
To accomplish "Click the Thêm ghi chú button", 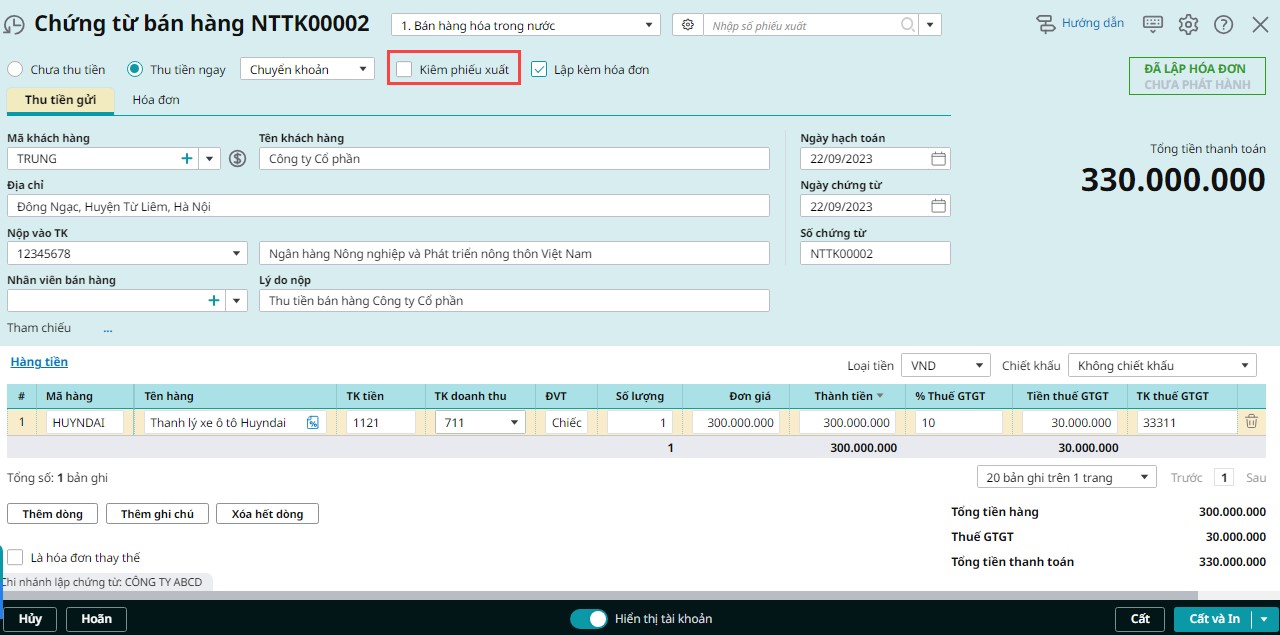I will 157,513.
